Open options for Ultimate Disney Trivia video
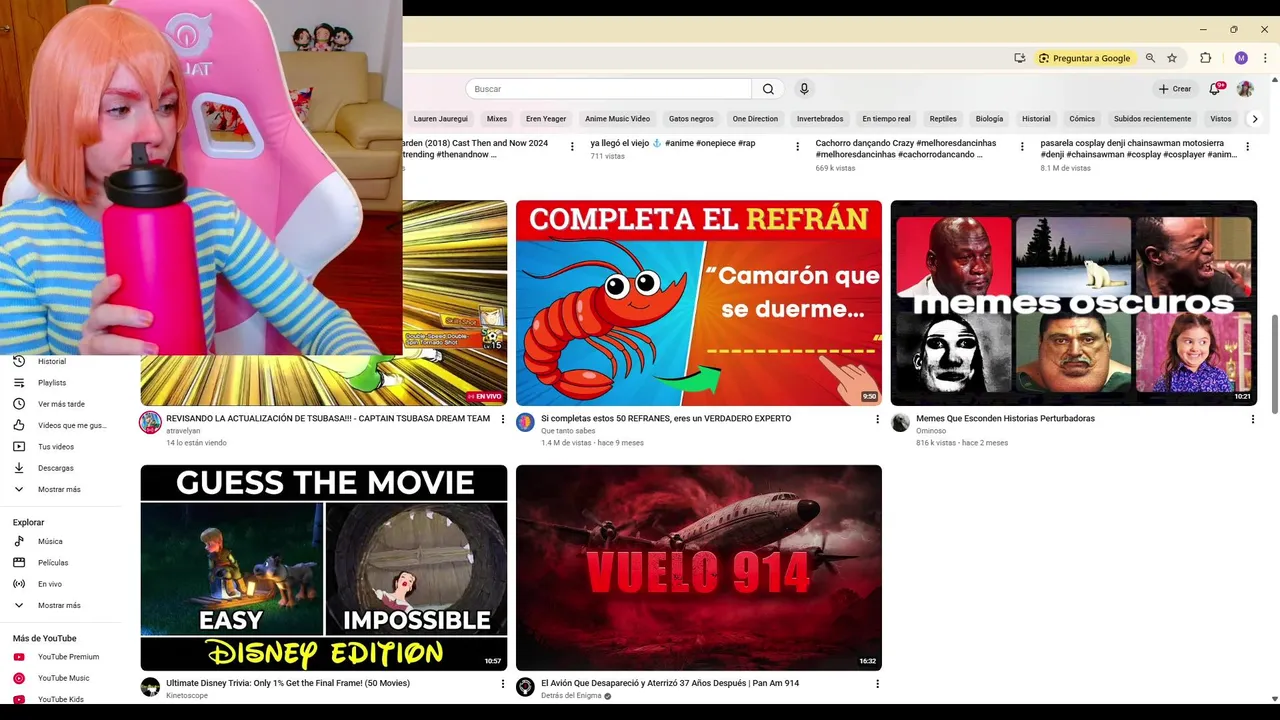Image resolution: width=1280 pixels, height=720 pixels. tap(502, 684)
